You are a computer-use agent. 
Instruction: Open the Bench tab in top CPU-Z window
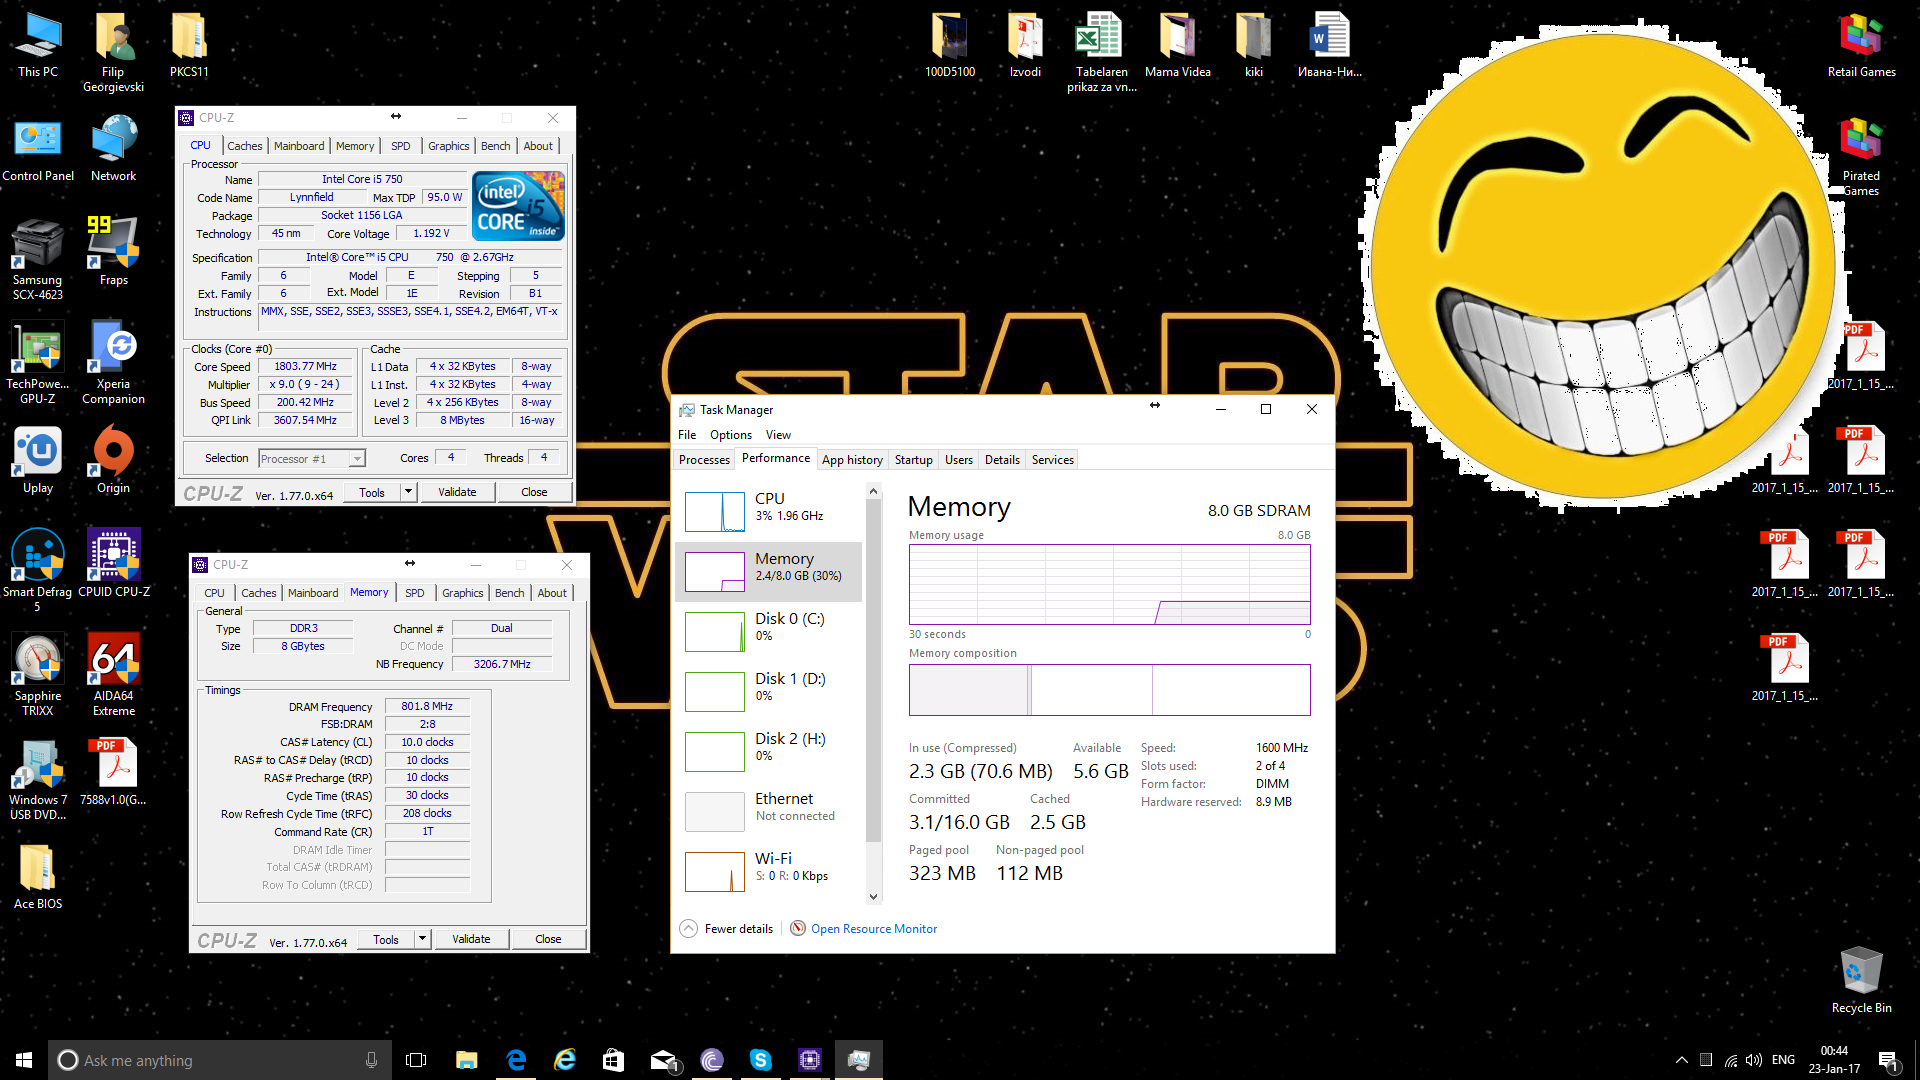(495, 146)
